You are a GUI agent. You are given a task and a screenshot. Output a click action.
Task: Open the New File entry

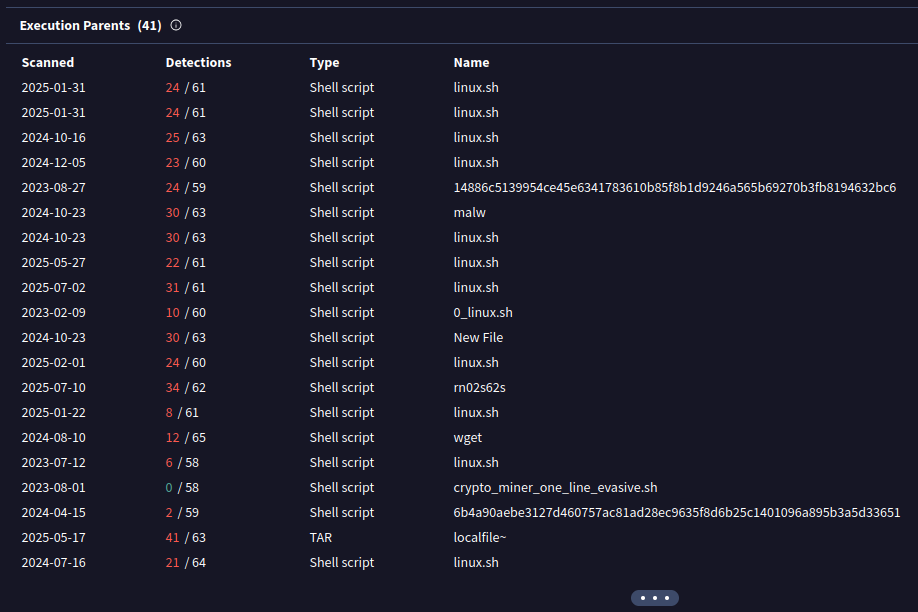pos(479,337)
